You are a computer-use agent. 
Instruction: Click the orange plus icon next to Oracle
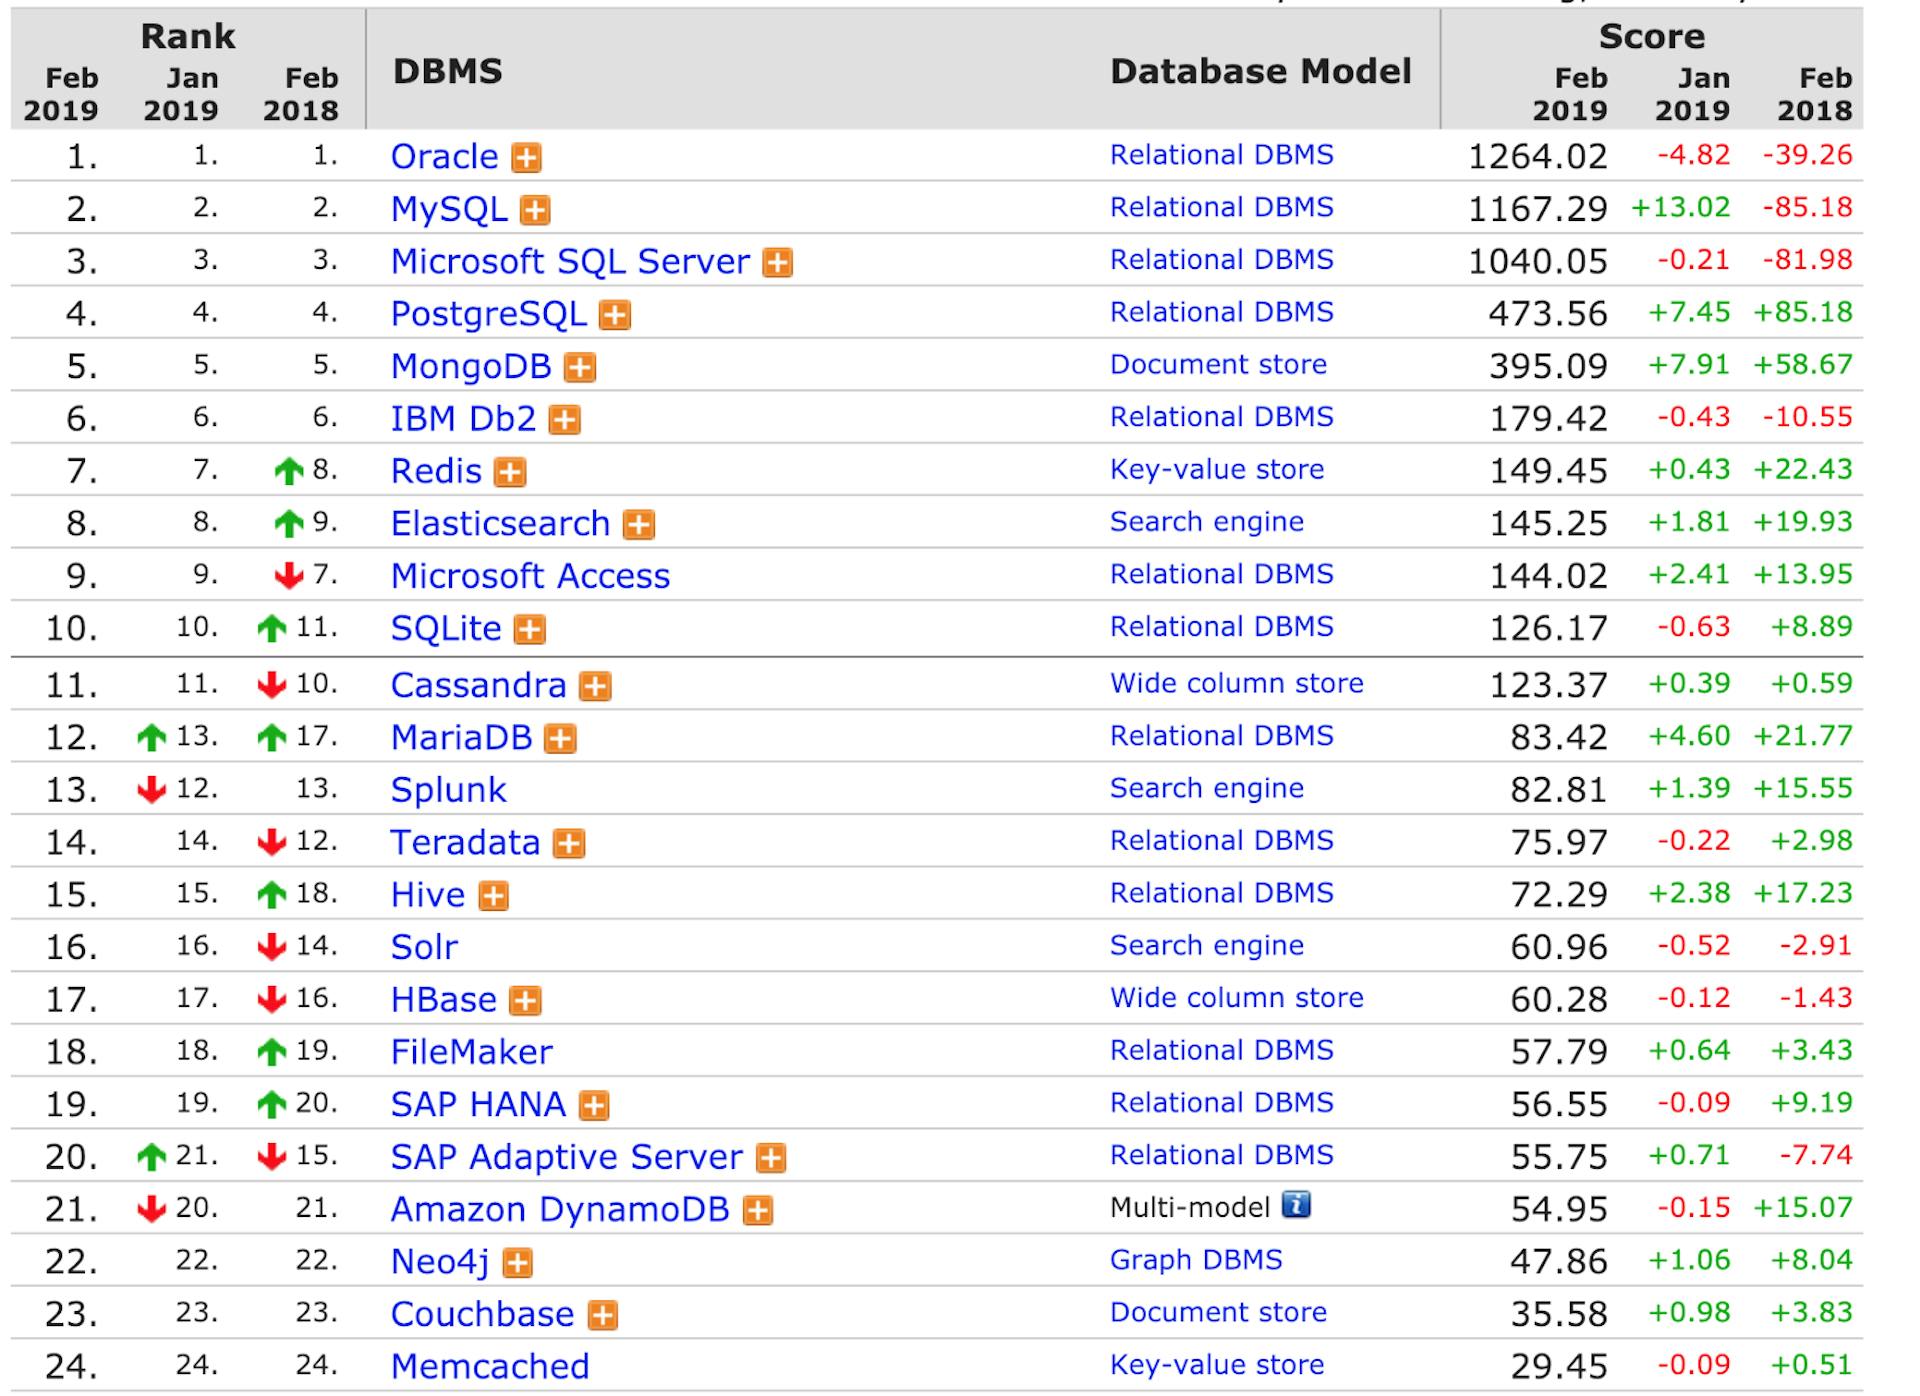coord(526,158)
